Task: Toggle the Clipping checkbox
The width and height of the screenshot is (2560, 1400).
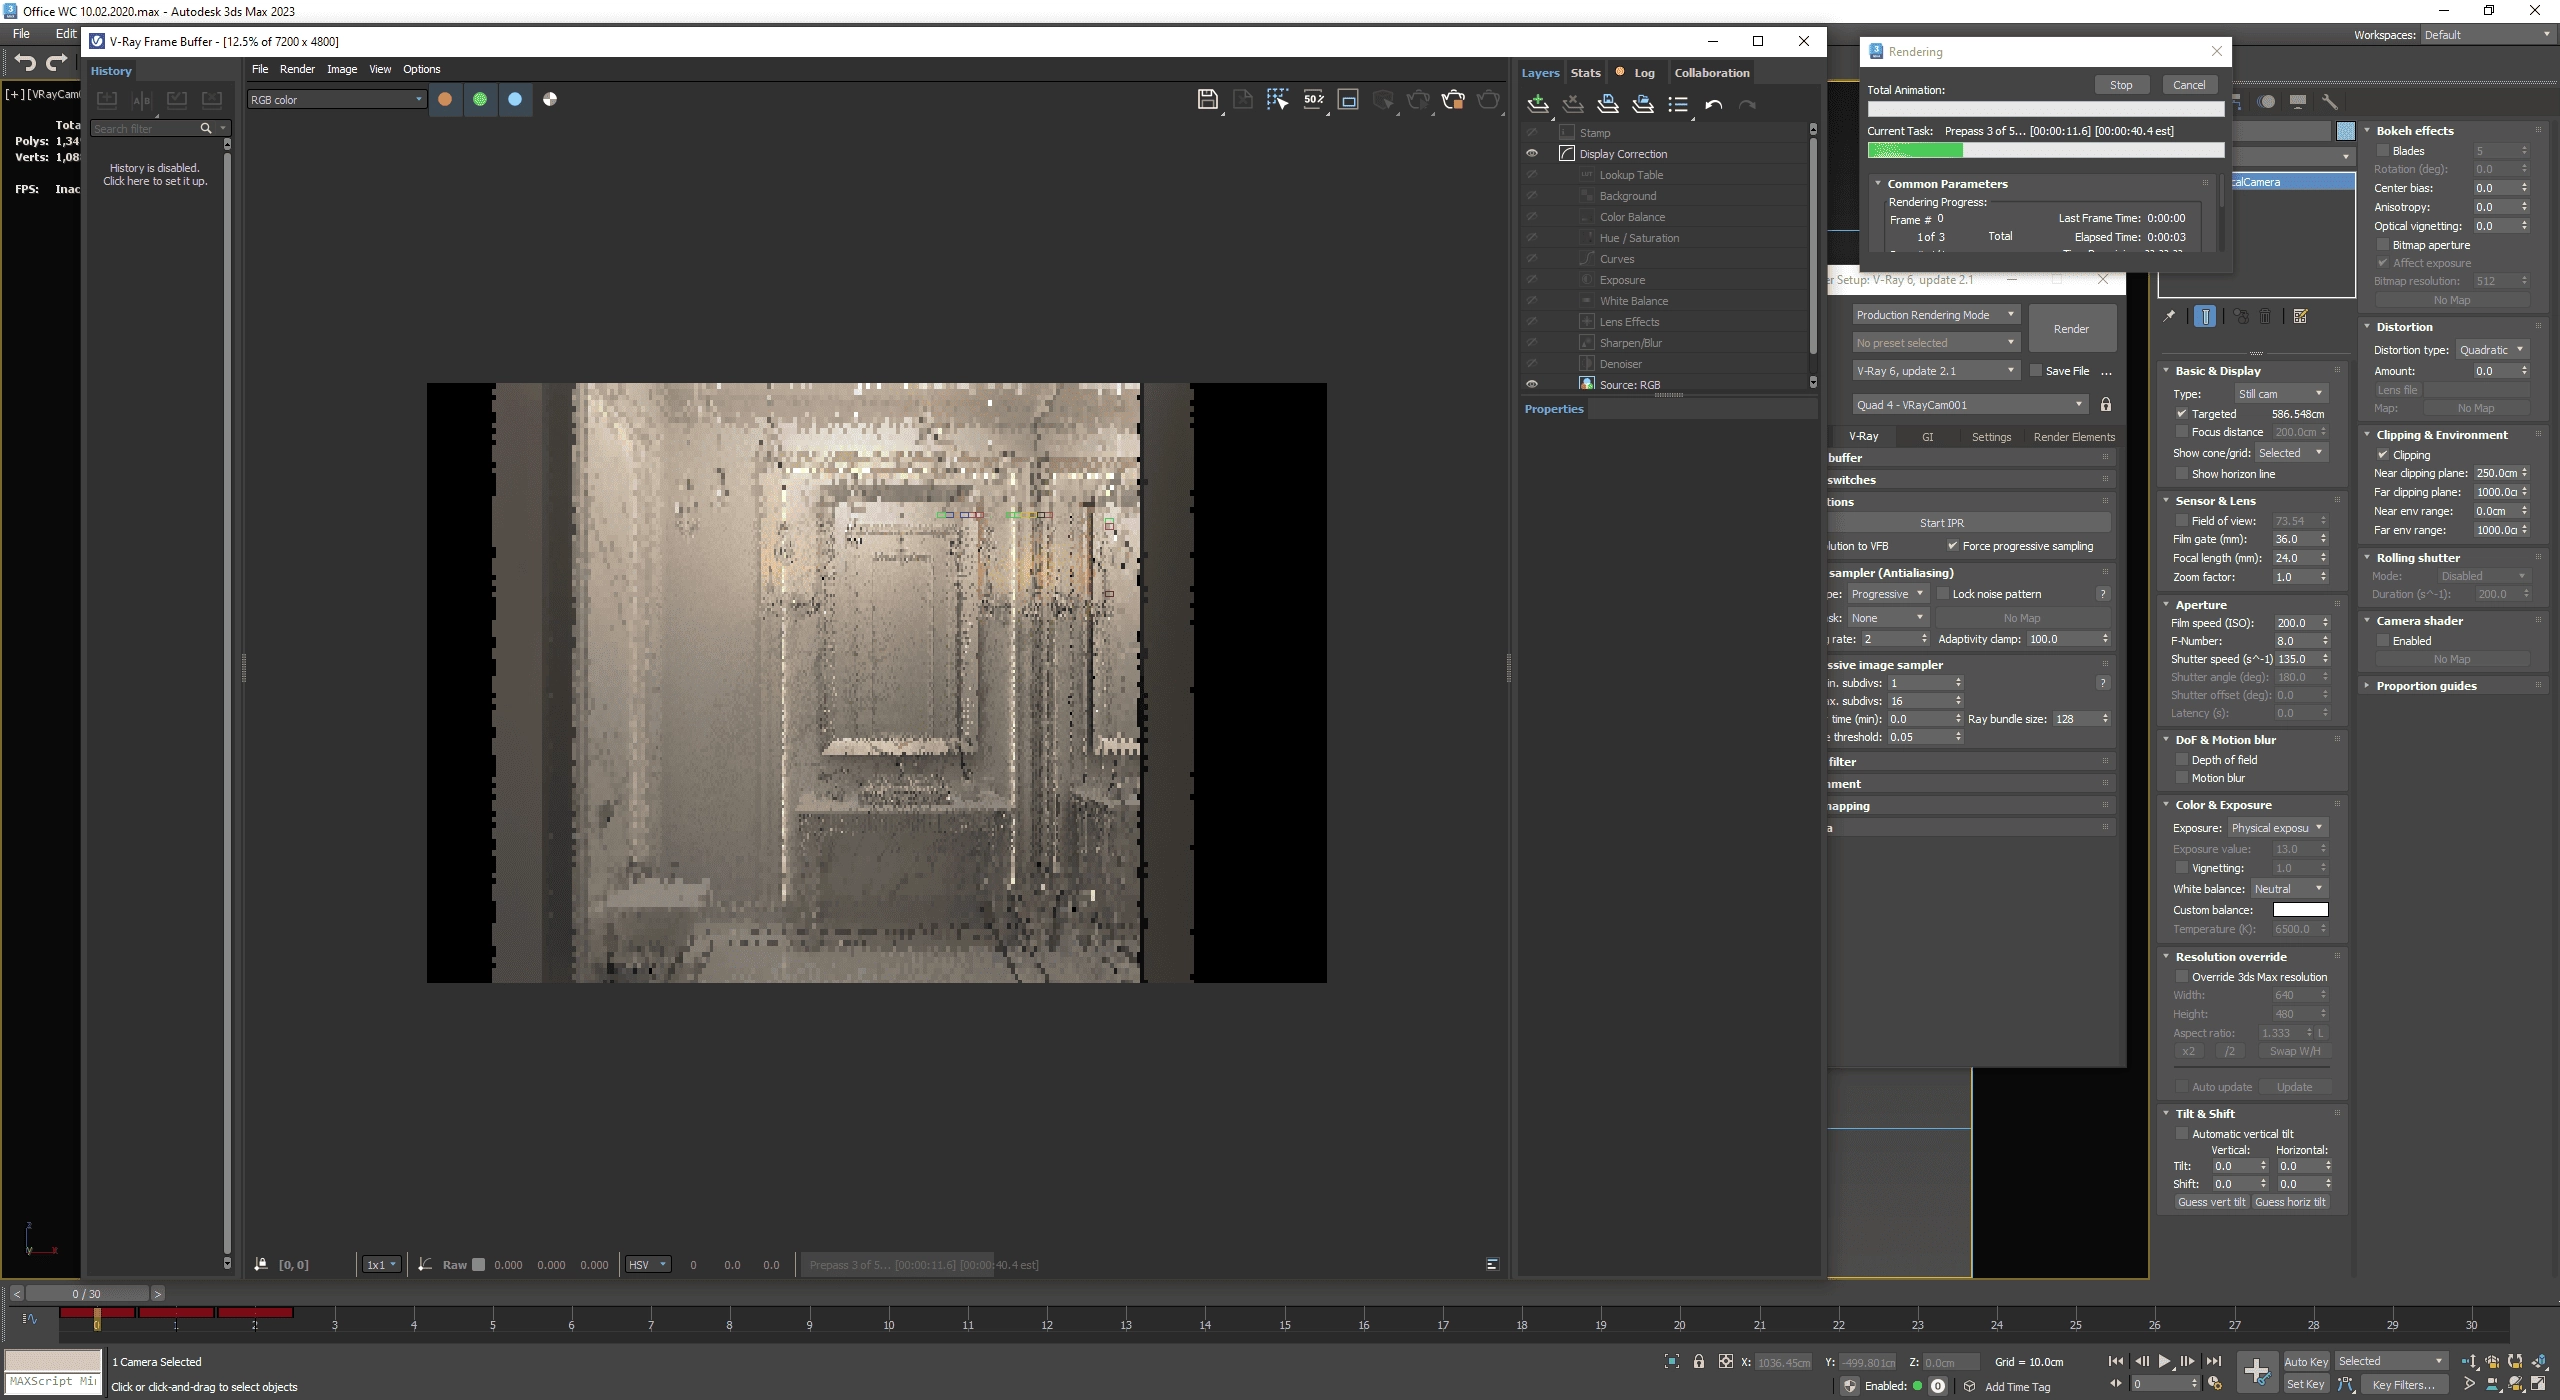Action: click(2382, 454)
